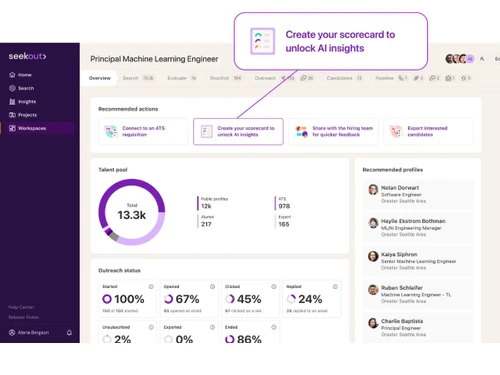The width and height of the screenshot is (500, 375).
Task: Open Insights in the sidebar
Action: 22,101
